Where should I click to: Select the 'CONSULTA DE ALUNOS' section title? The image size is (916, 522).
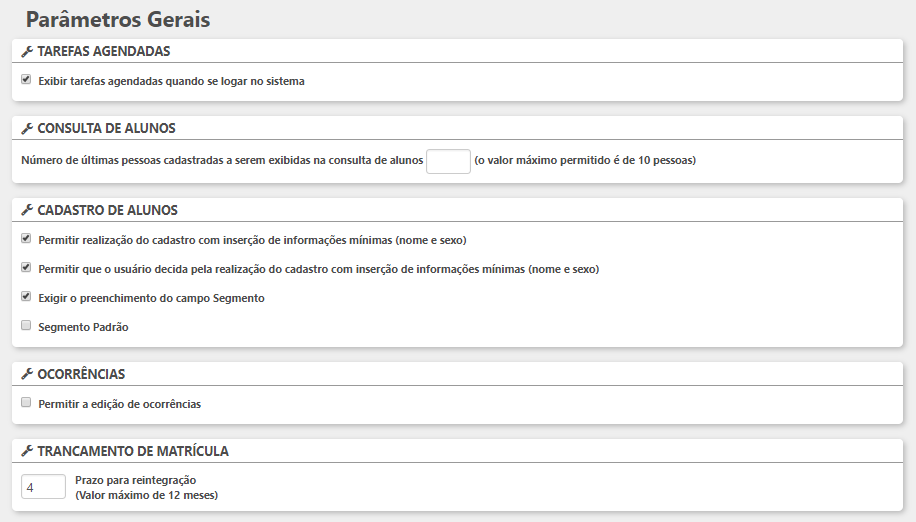(106, 128)
